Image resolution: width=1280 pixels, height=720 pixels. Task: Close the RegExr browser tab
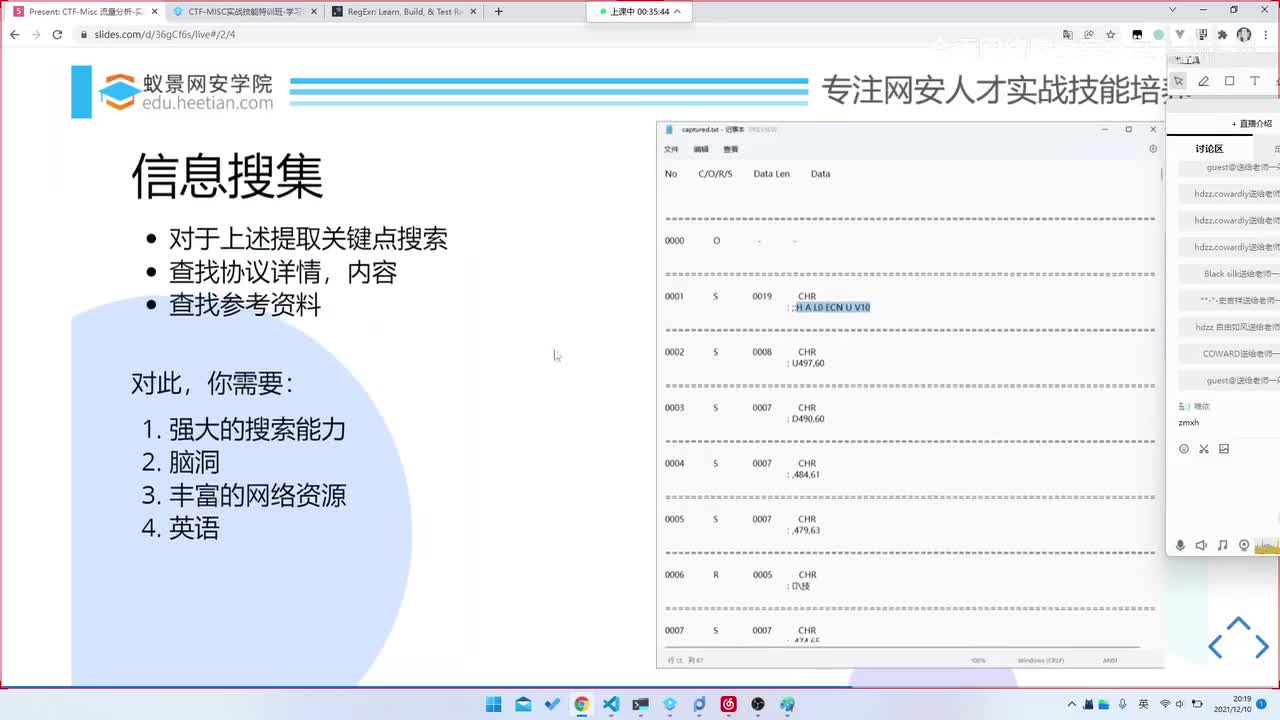[x=473, y=11]
